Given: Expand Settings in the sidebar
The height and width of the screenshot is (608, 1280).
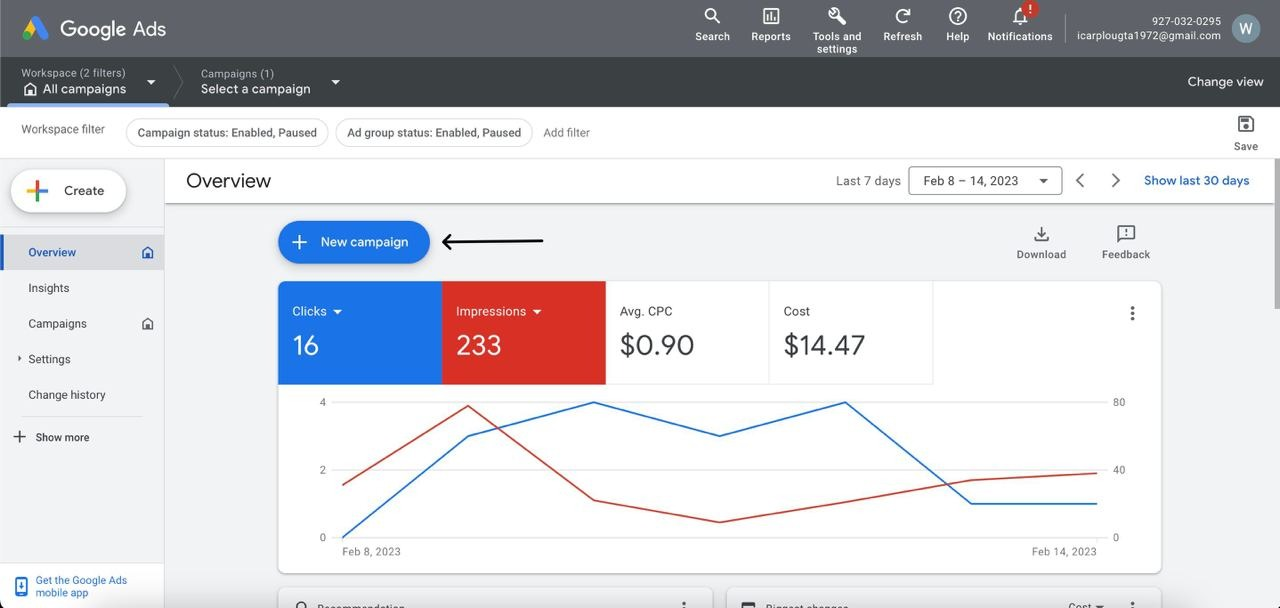Looking at the screenshot, I should [19, 359].
